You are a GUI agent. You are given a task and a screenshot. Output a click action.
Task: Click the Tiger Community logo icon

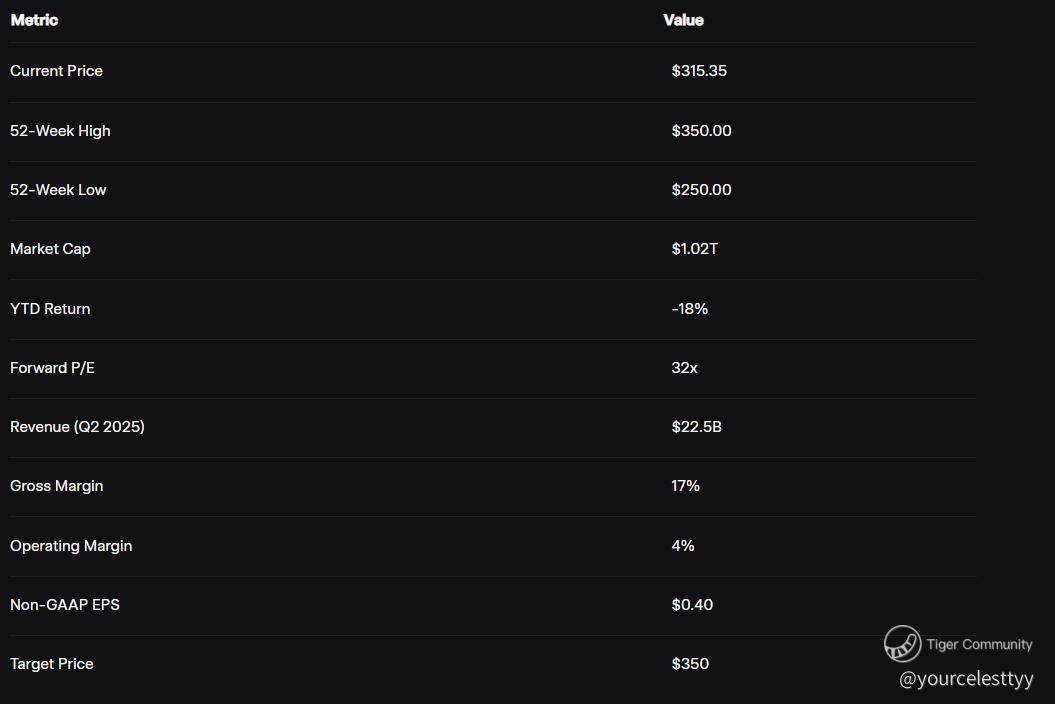(x=902, y=644)
